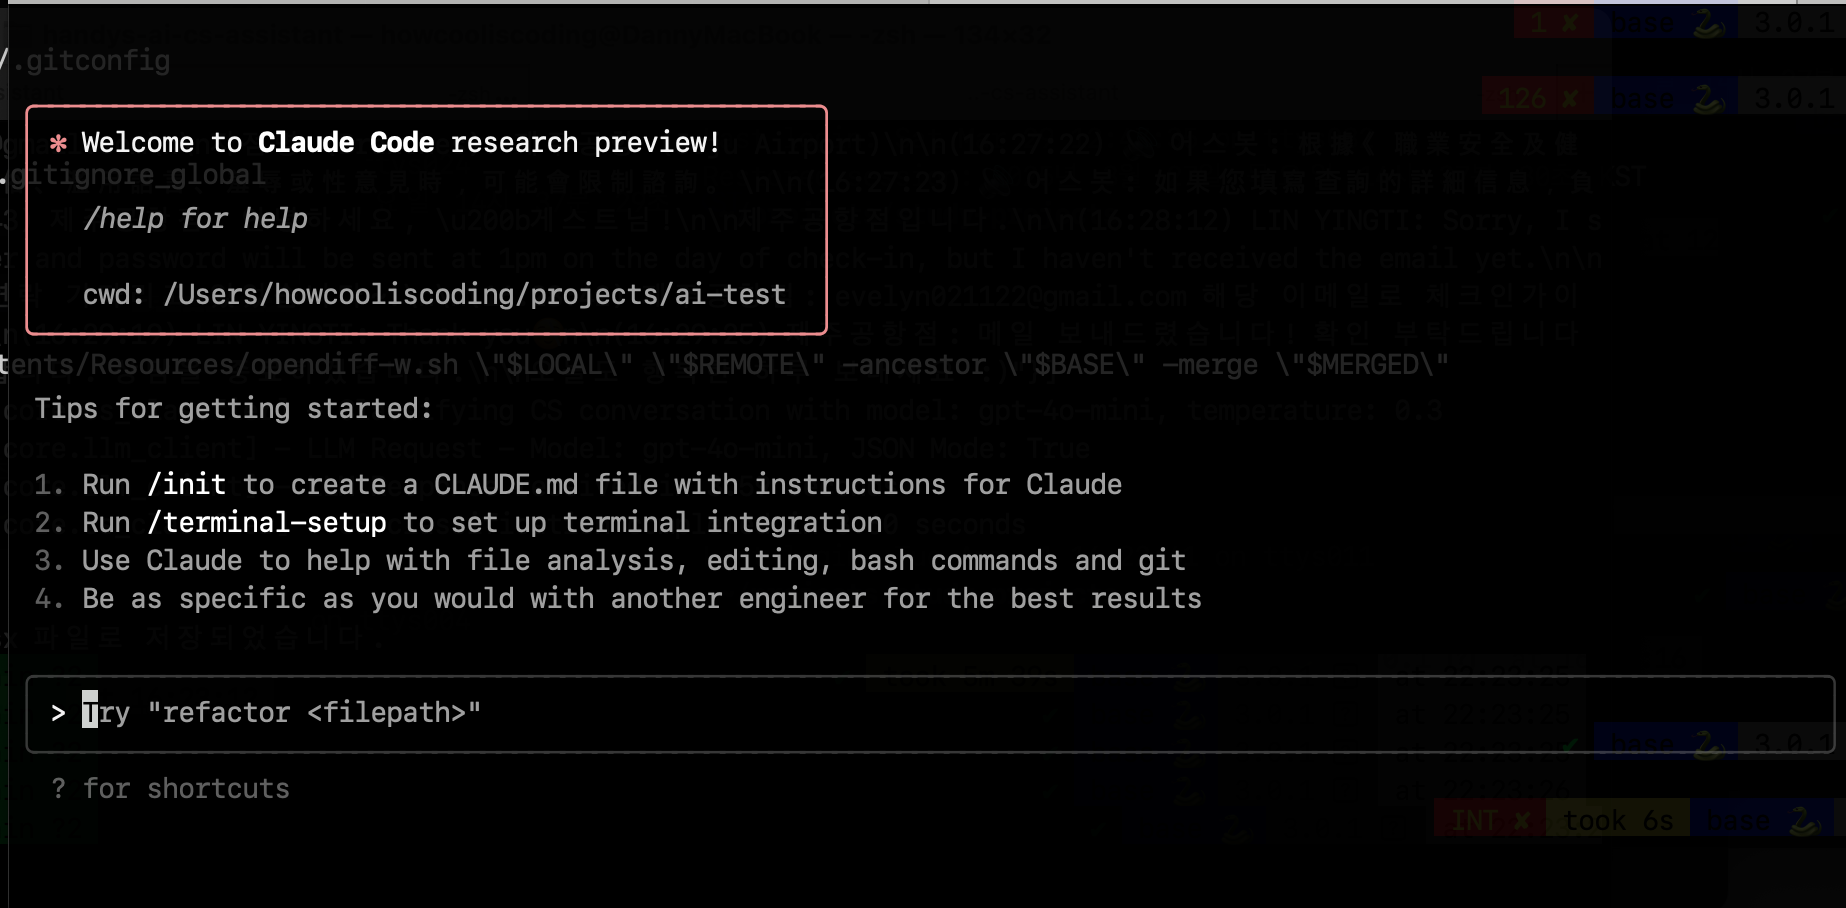This screenshot has height=908, width=1846.
Task: Select the /terminal-setup command in tip two
Action: coord(267,523)
